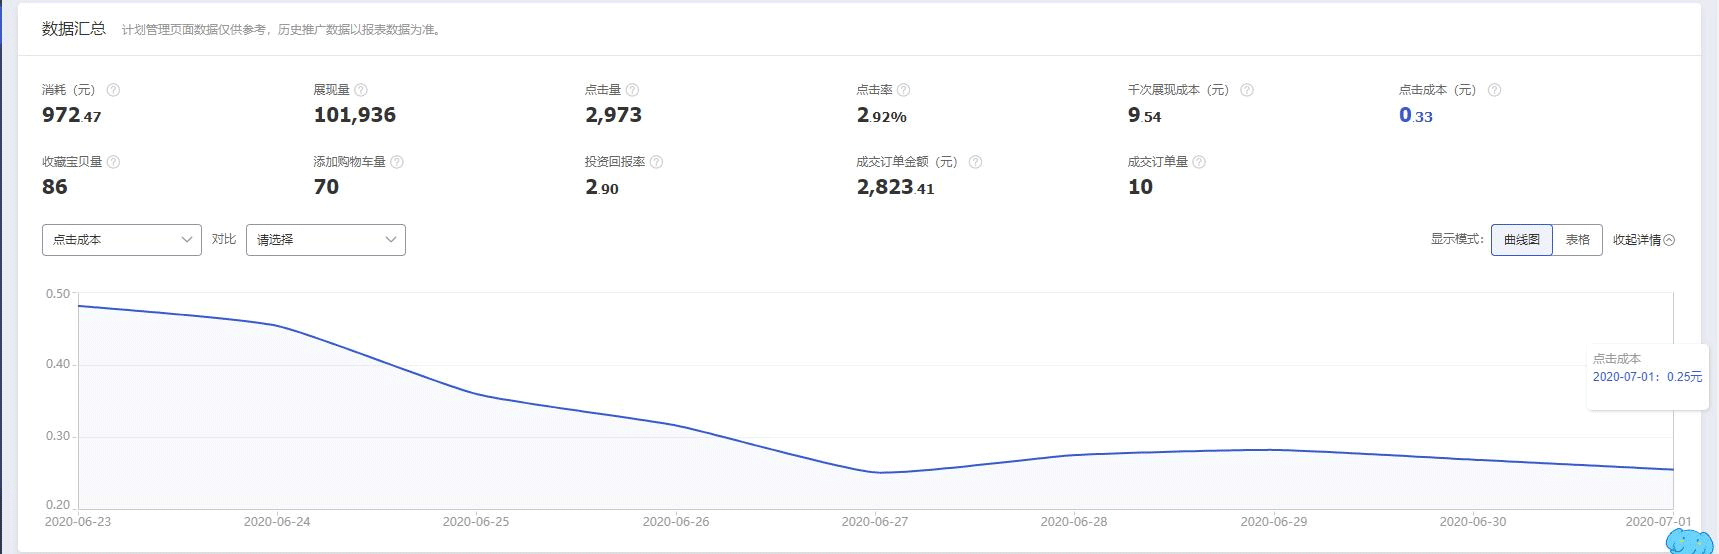Viewport: 1719px width, 554px height.
Task: Open the 点击成本 metric dropdown
Action: (122, 240)
